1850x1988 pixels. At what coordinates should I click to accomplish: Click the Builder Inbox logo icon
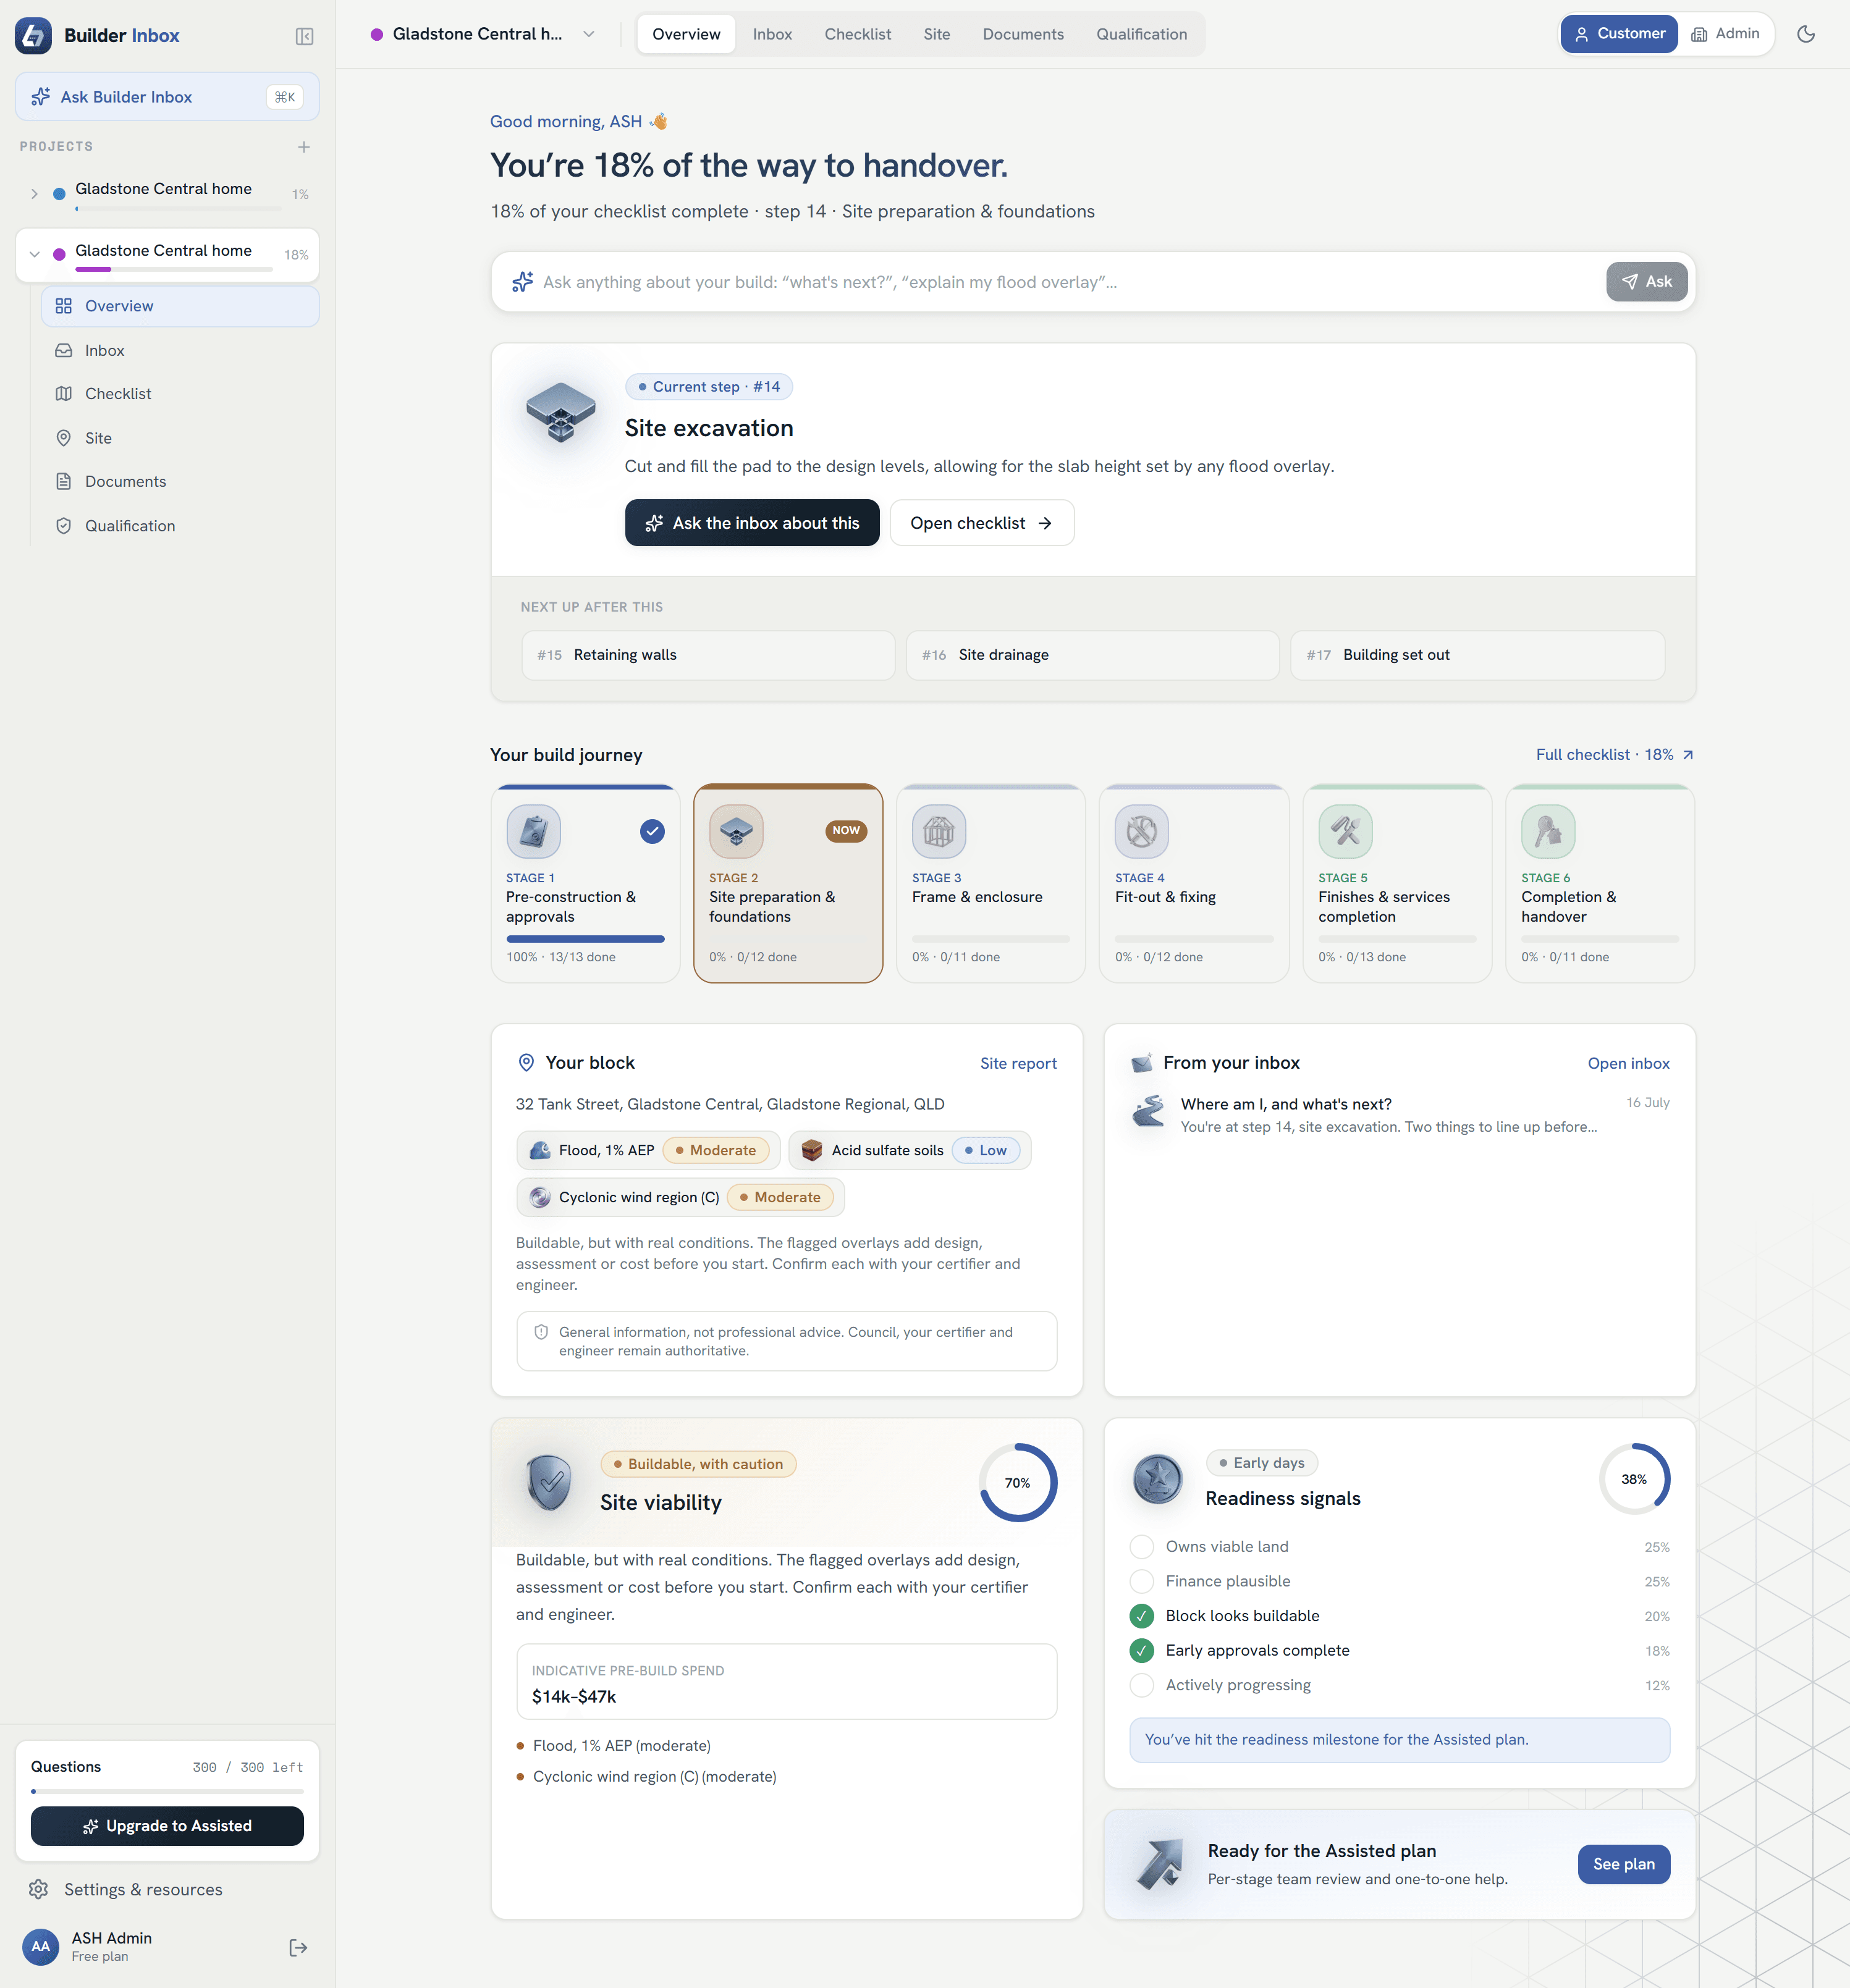(33, 36)
